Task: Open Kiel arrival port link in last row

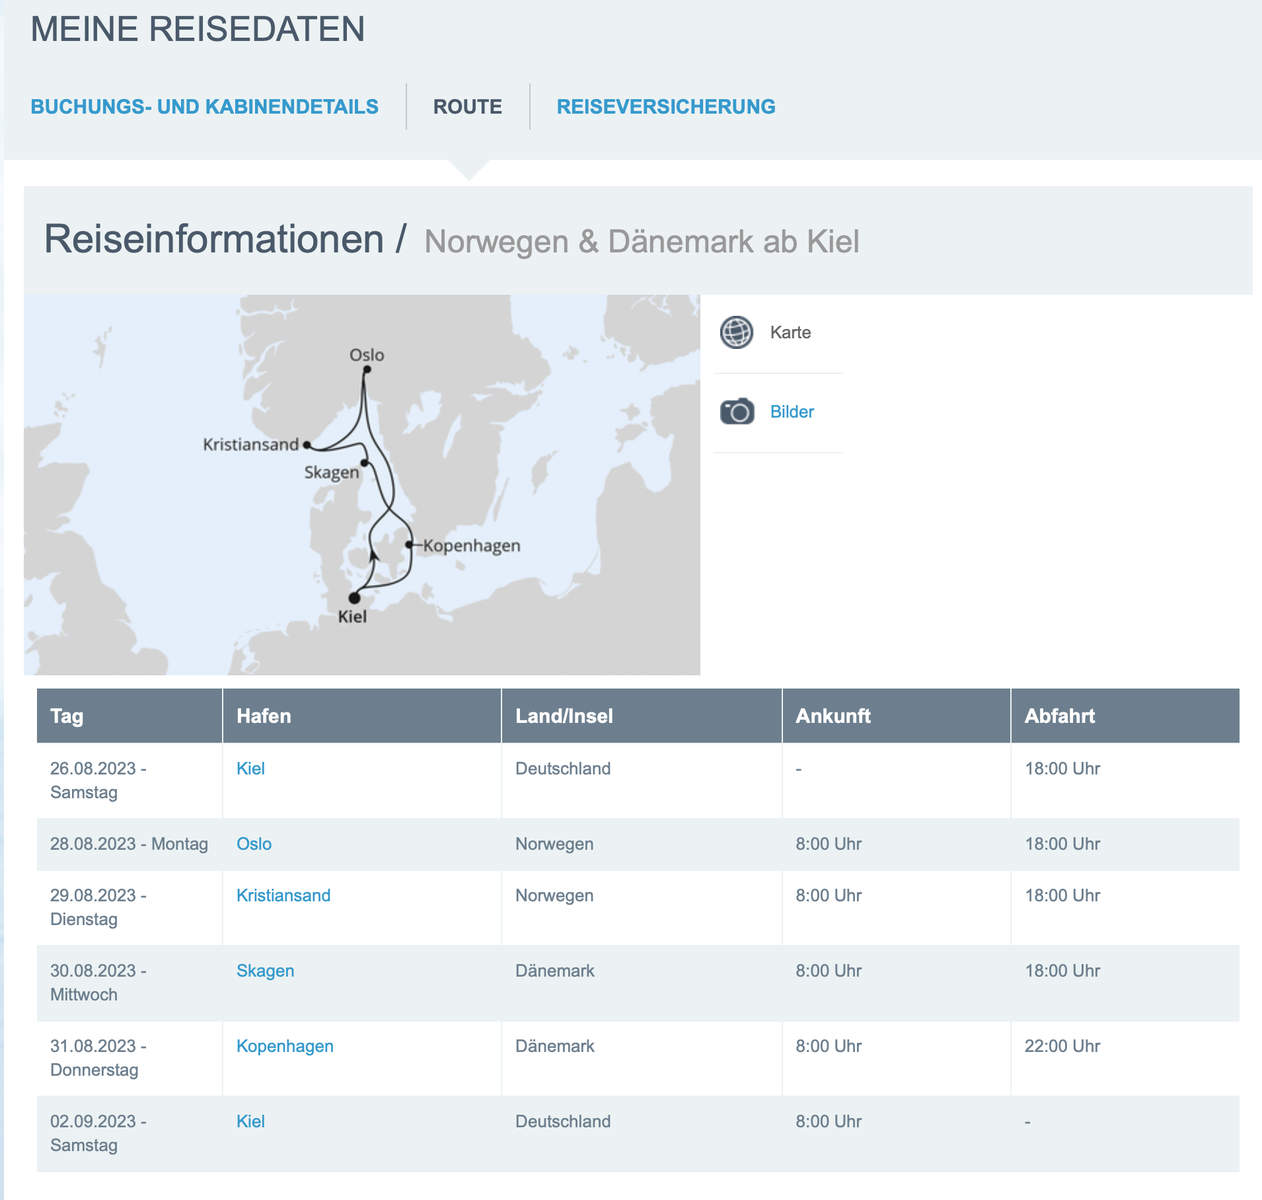Action: tap(250, 1122)
